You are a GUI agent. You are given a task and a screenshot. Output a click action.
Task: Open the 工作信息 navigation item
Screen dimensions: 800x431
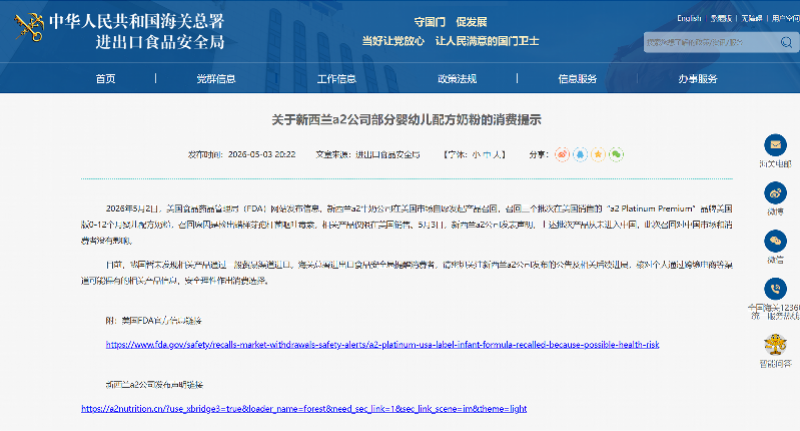pyautogui.click(x=336, y=79)
